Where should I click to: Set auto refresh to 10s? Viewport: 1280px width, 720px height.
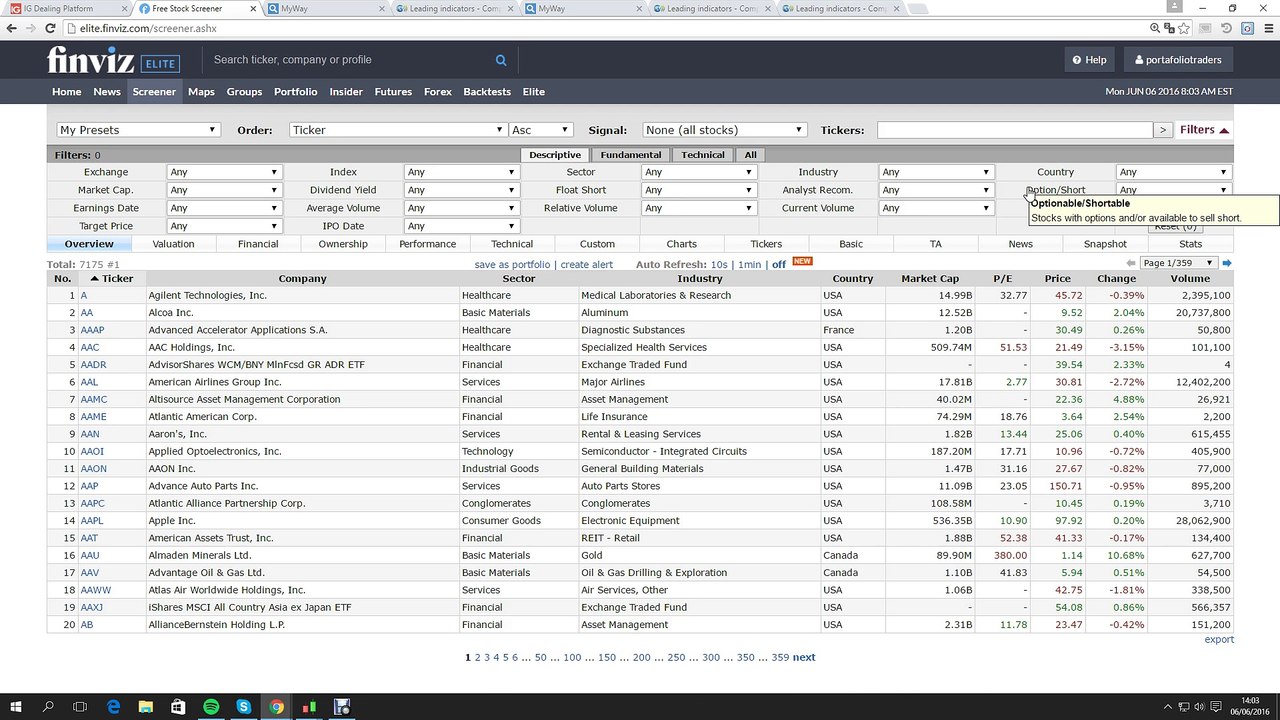[719, 264]
